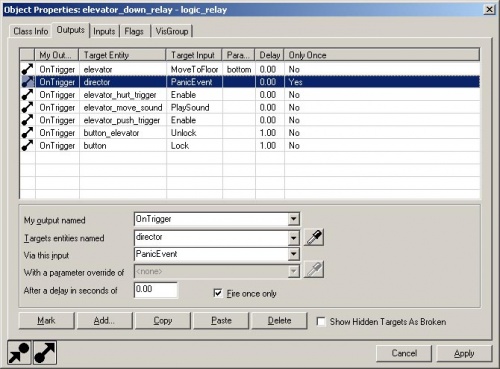This screenshot has width=500, height=369.
Task: Click the director cell in highlighted row
Action: [x=122, y=82]
